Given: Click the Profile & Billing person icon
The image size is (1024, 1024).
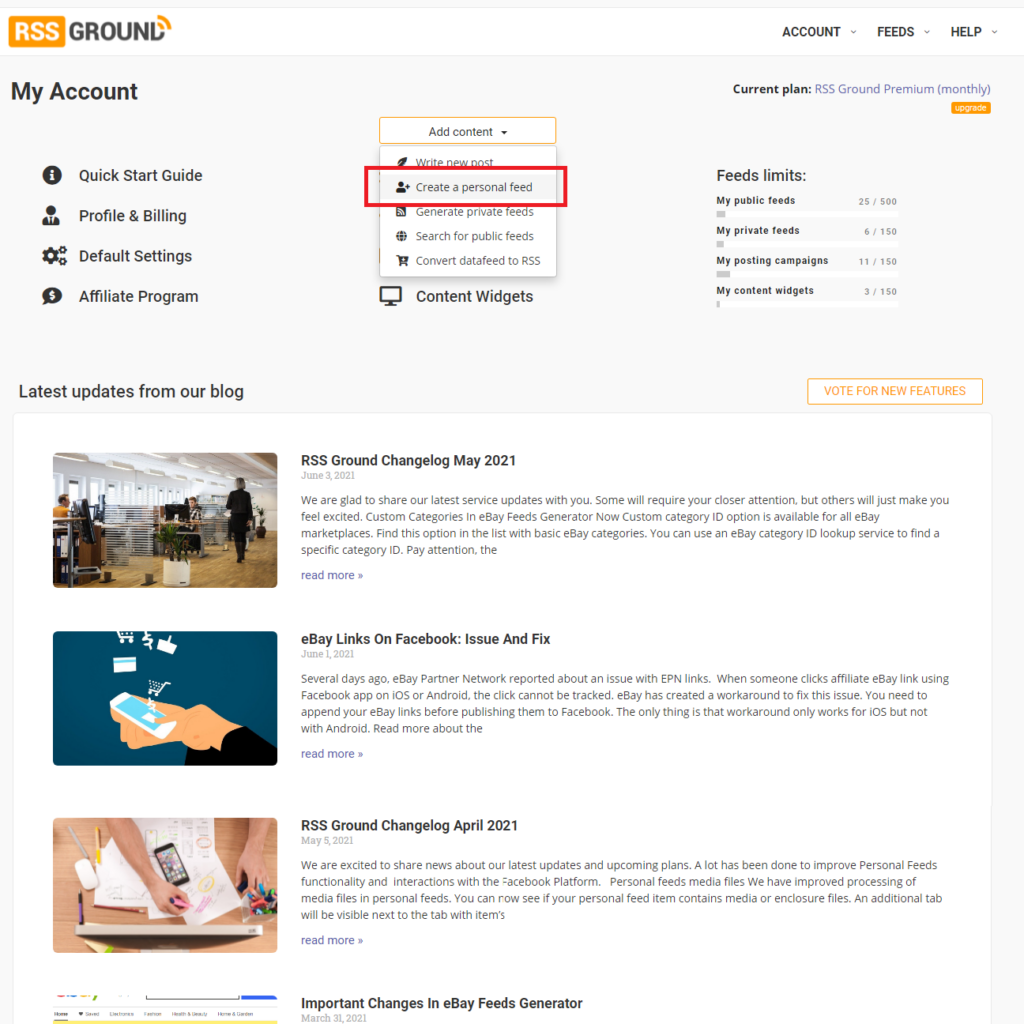Looking at the screenshot, I should tap(51, 216).
